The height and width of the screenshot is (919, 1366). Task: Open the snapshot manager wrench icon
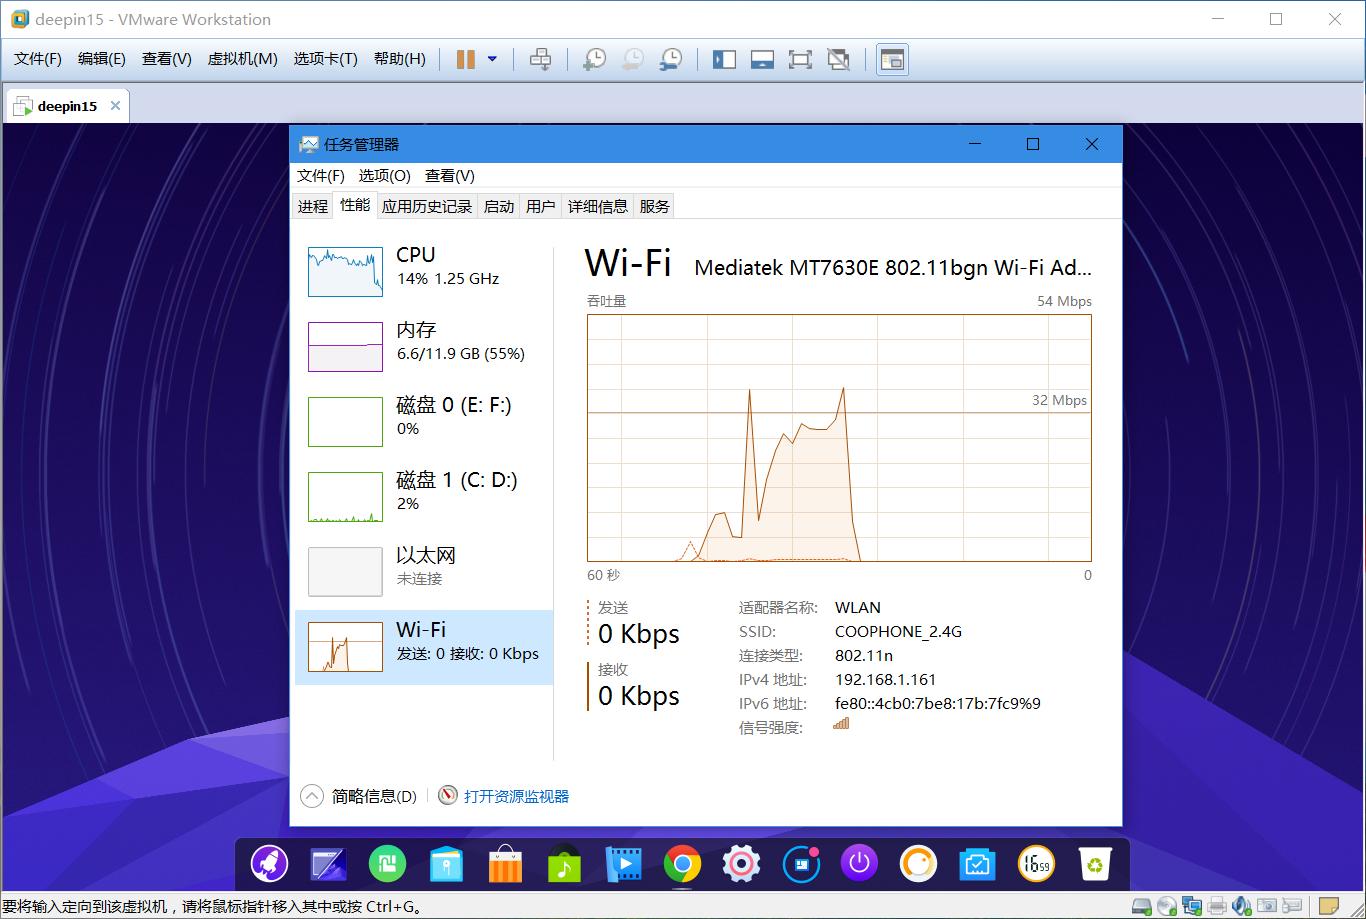(x=670, y=59)
